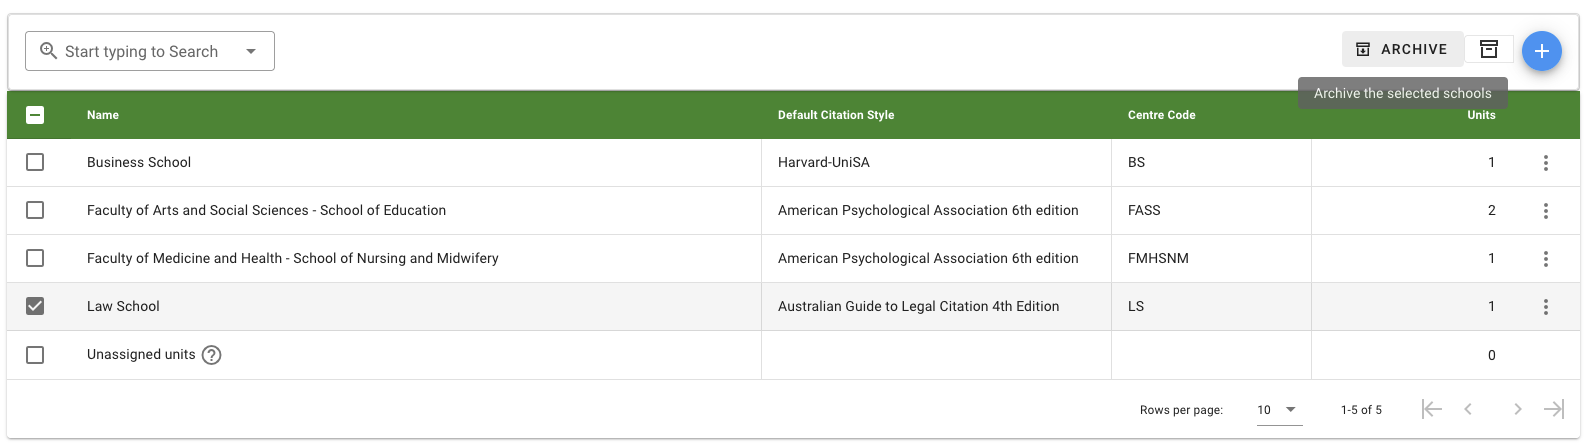Viewport: 1585px width, 446px height.
Task: Sort by the Default Citation Style header
Action: click(836, 115)
